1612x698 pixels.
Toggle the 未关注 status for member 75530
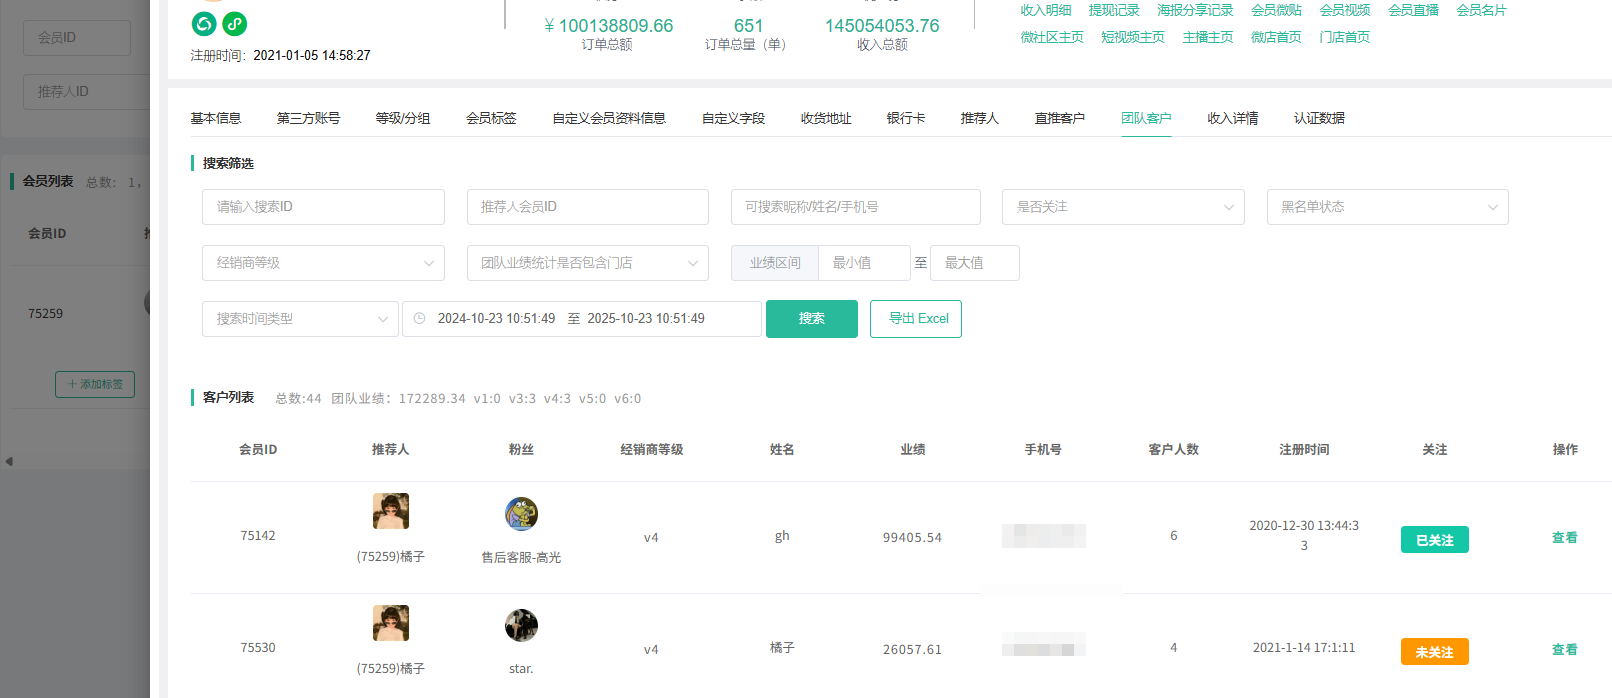pyautogui.click(x=1434, y=652)
